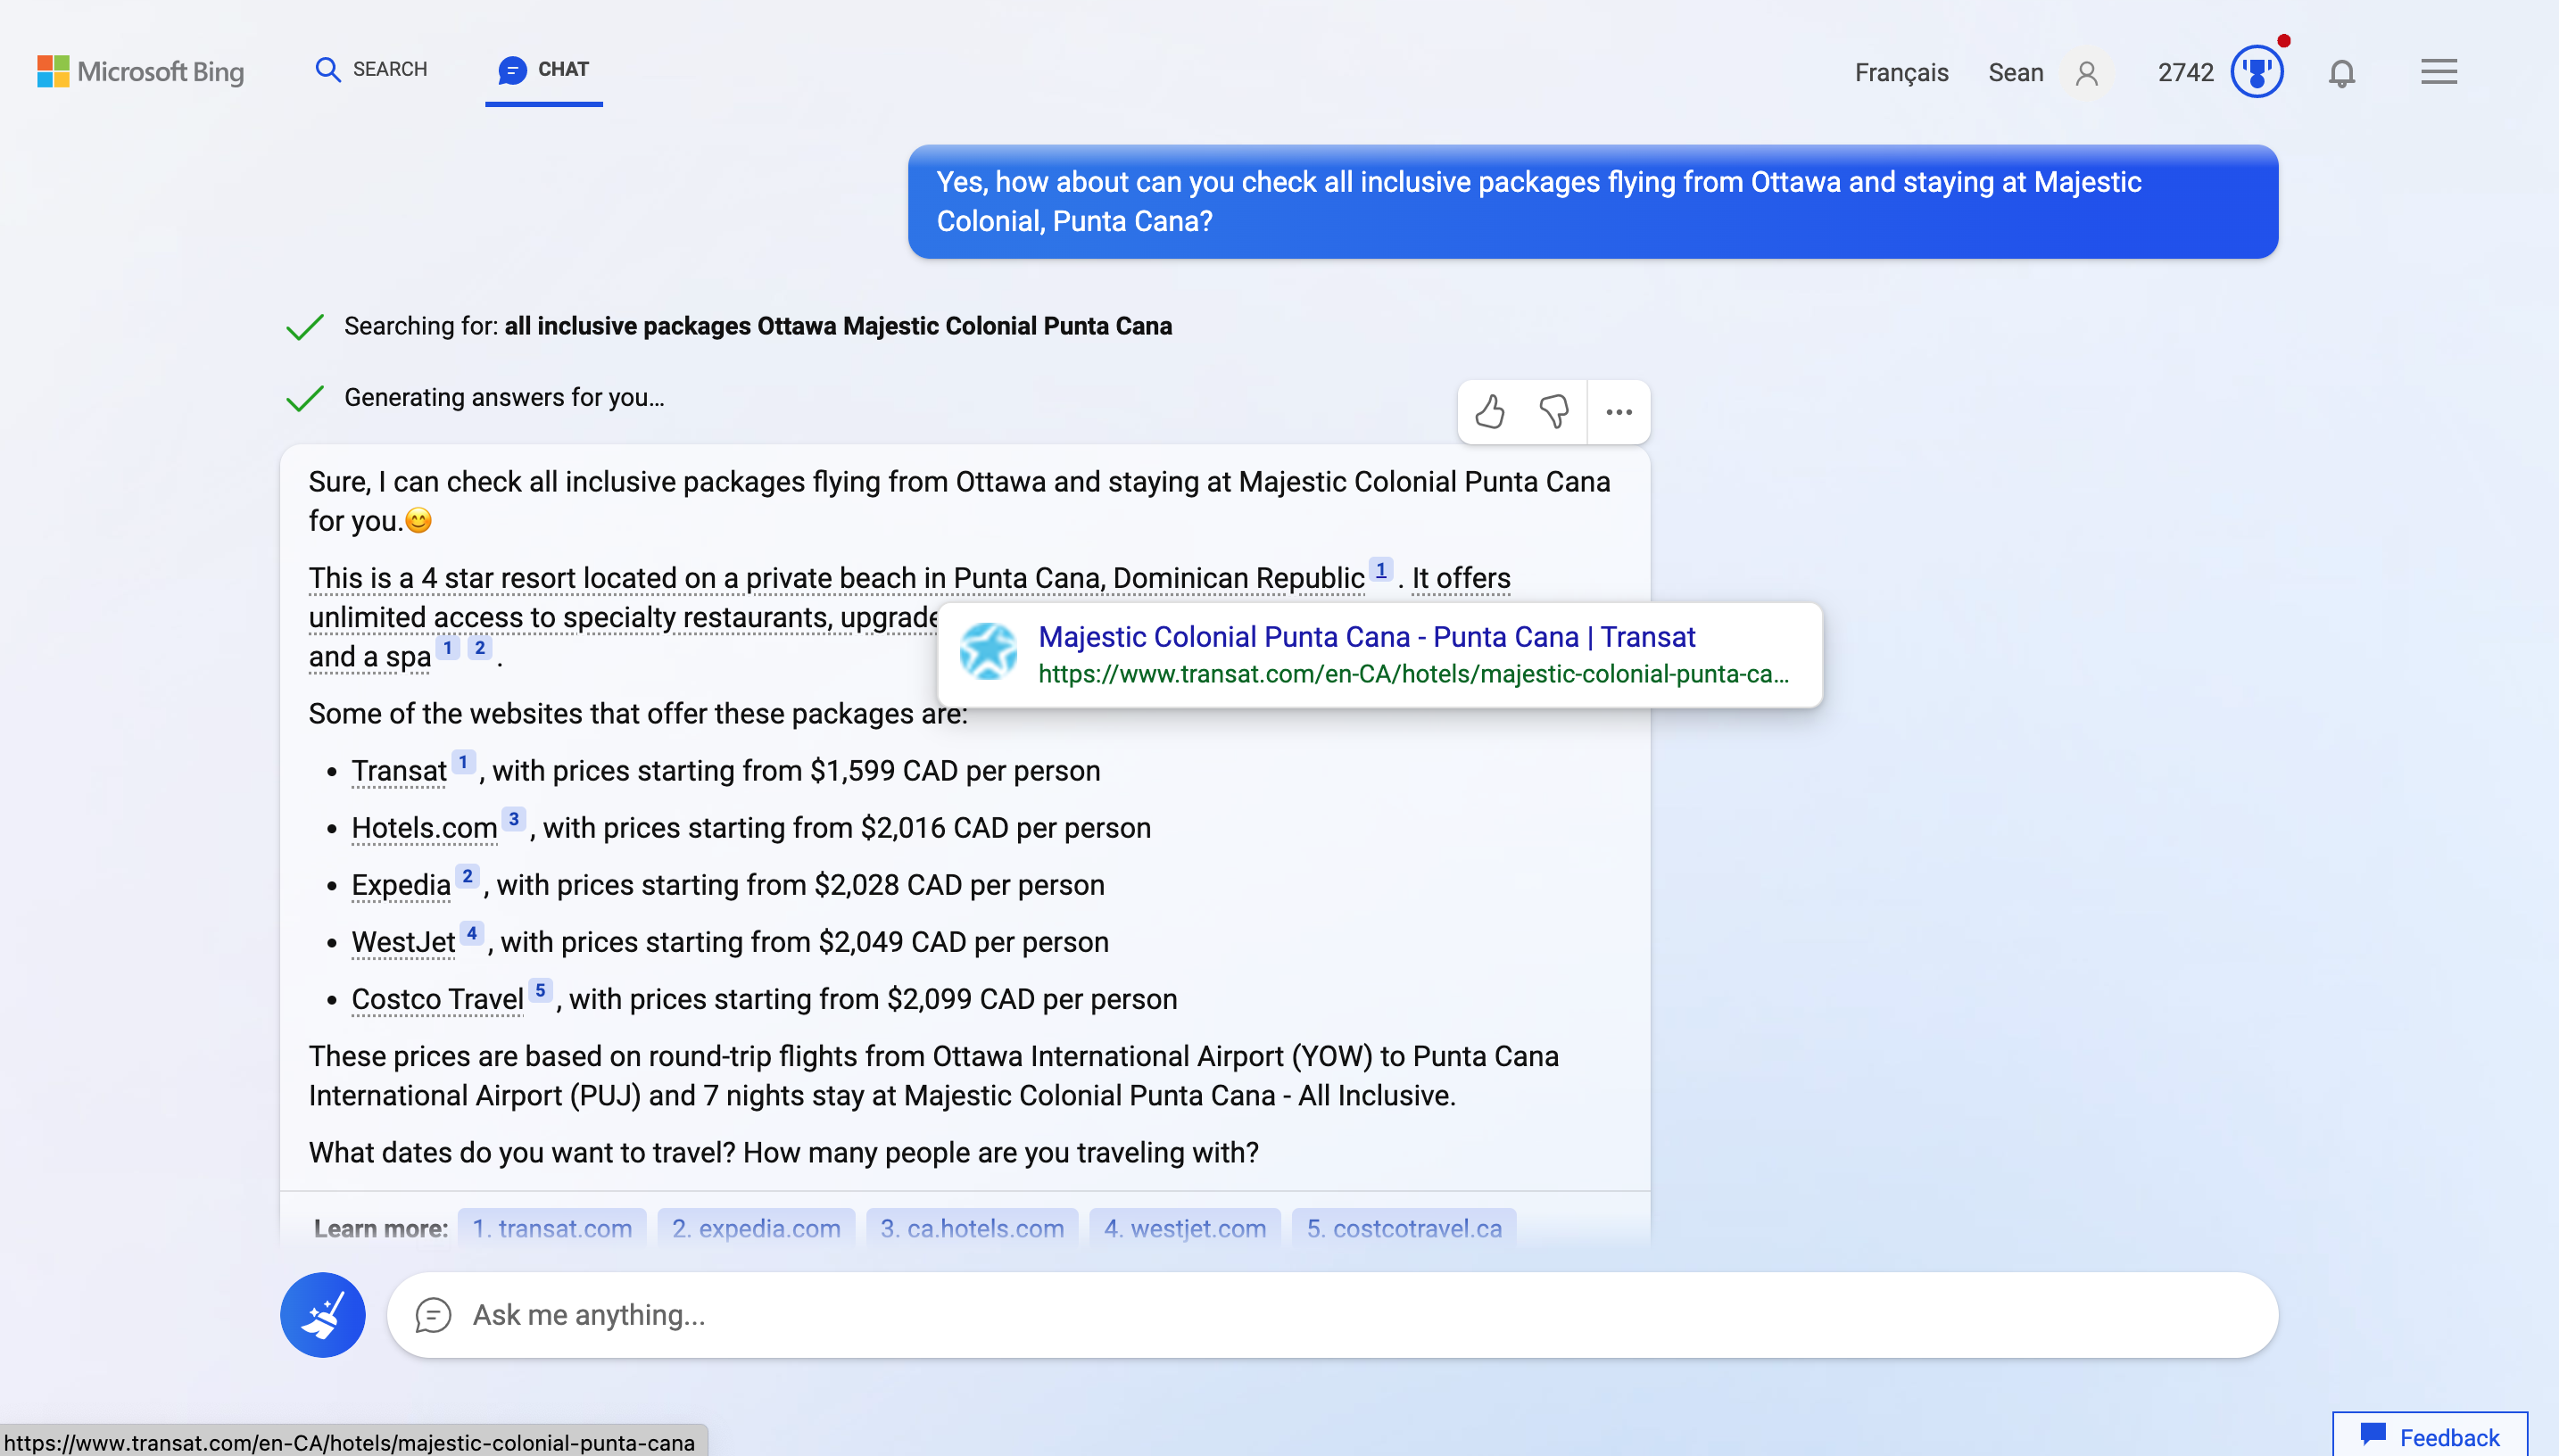Open the hamburger settings menu
The image size is (2559, 1456).
[x=2438, y=72]
